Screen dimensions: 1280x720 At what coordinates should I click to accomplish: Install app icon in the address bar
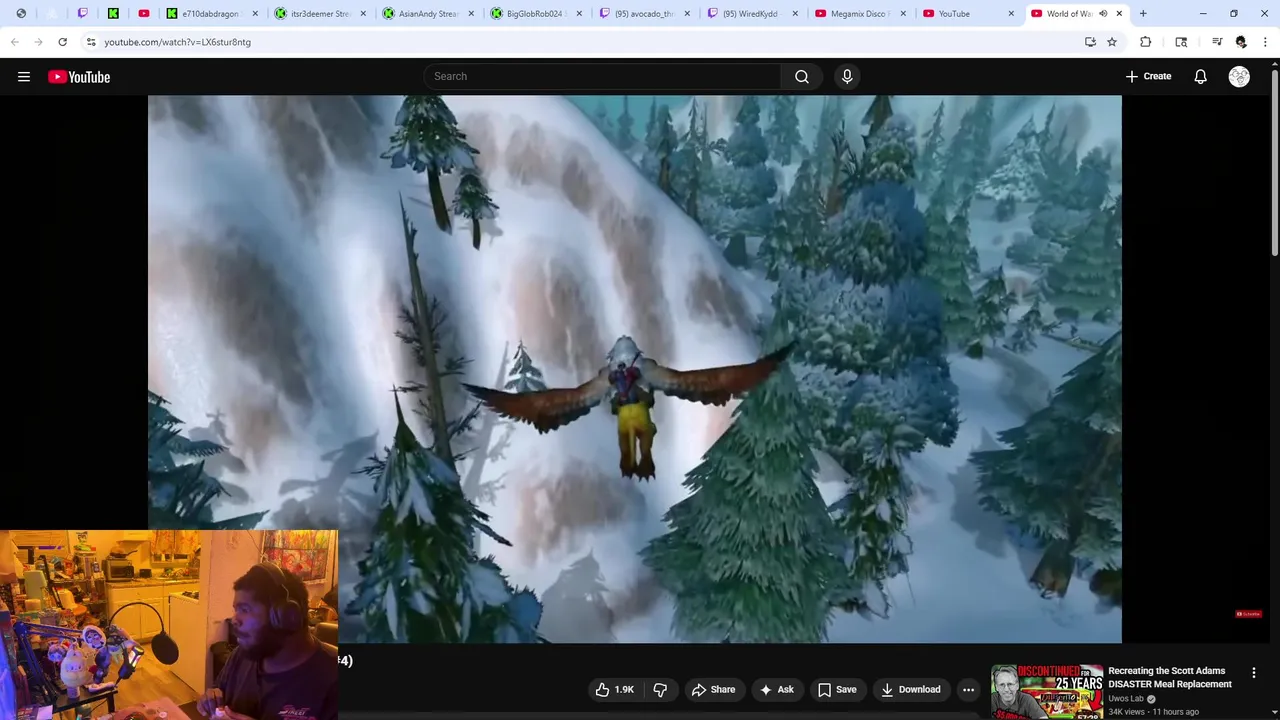pos(1090,42)
